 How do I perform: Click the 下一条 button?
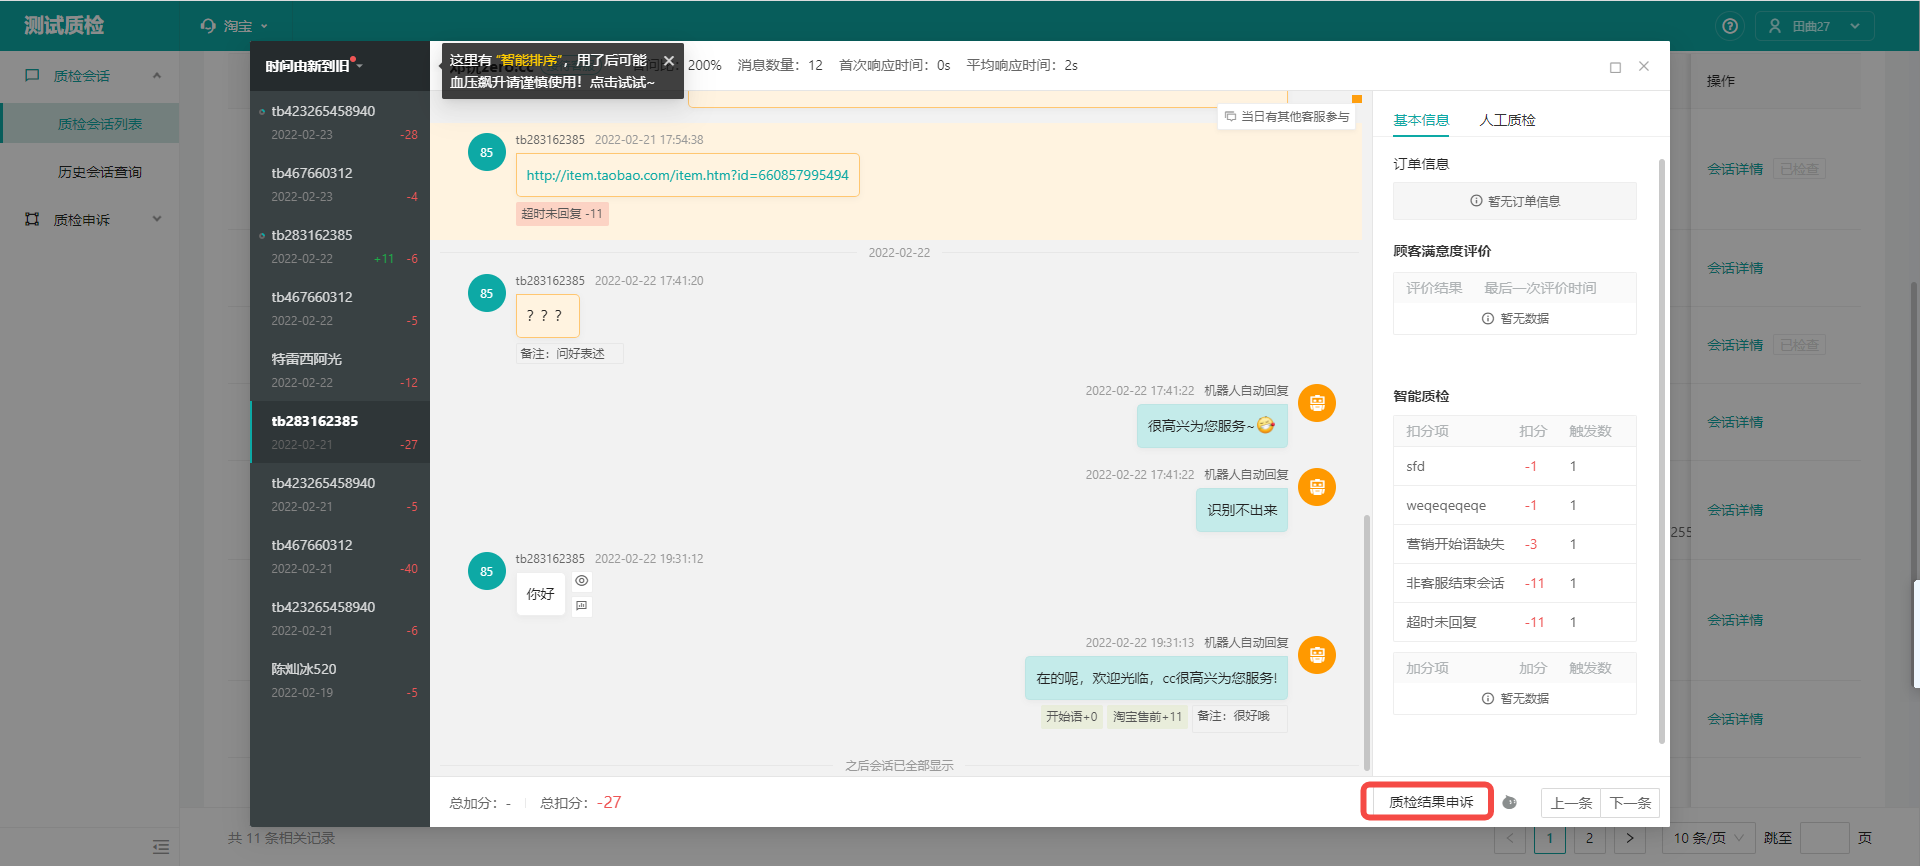pos(1630,803)
